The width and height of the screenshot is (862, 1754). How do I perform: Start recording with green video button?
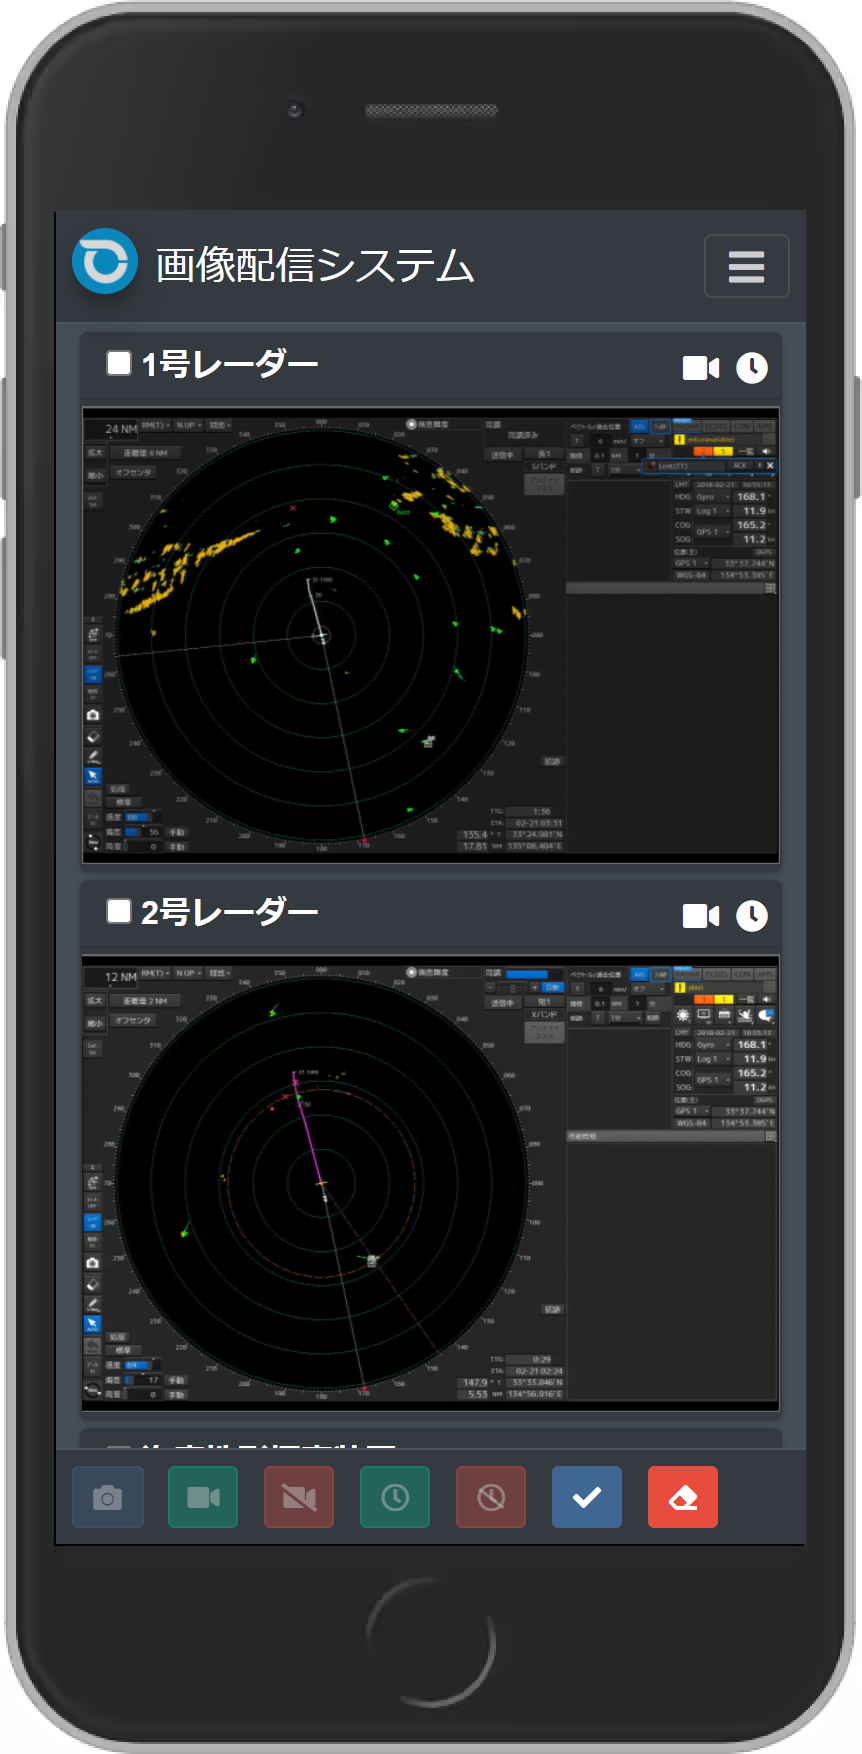point(203,1497)
